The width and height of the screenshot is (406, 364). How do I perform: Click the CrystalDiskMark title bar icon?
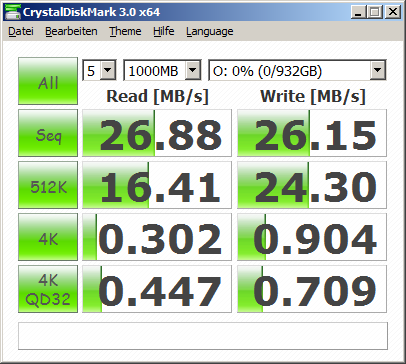[13, 12]
